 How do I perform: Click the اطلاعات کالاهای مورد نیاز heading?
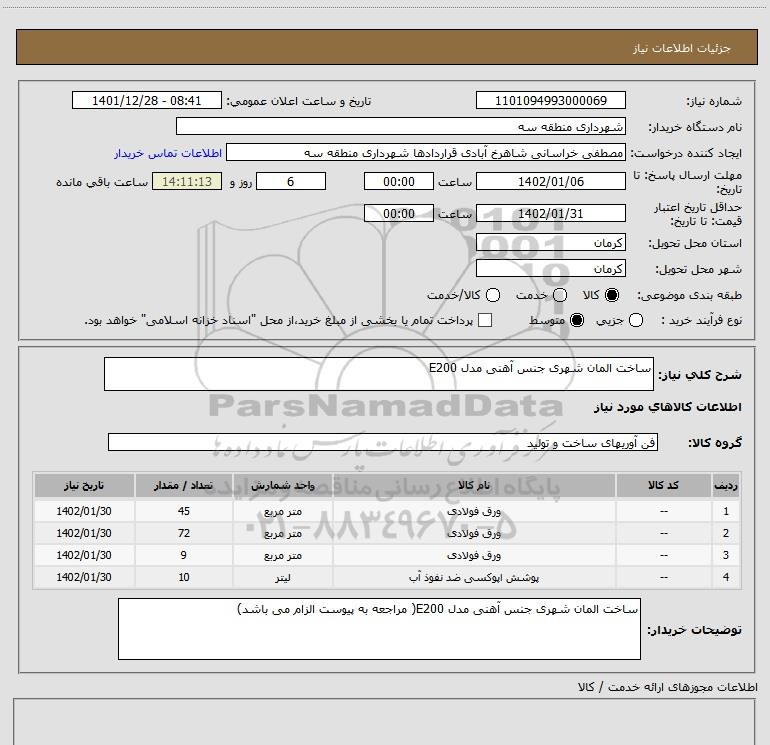tap(667, 407)
